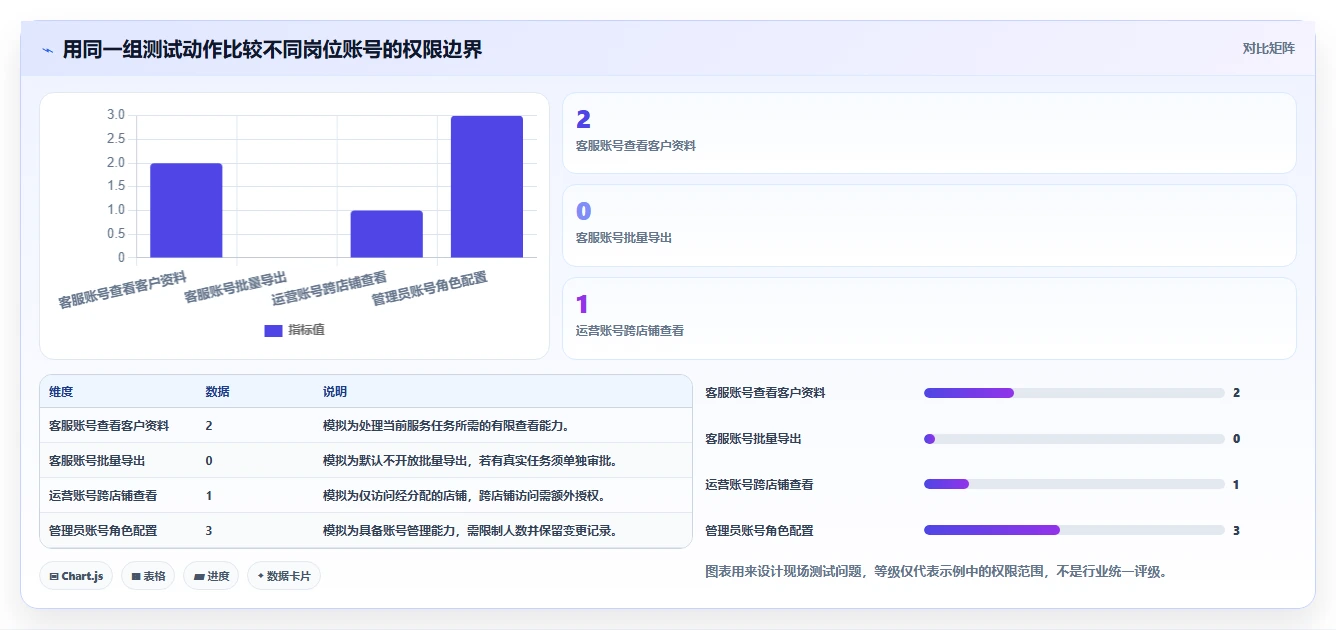Click the description starting 模拟为处理当前服务任务

(446, 425)
